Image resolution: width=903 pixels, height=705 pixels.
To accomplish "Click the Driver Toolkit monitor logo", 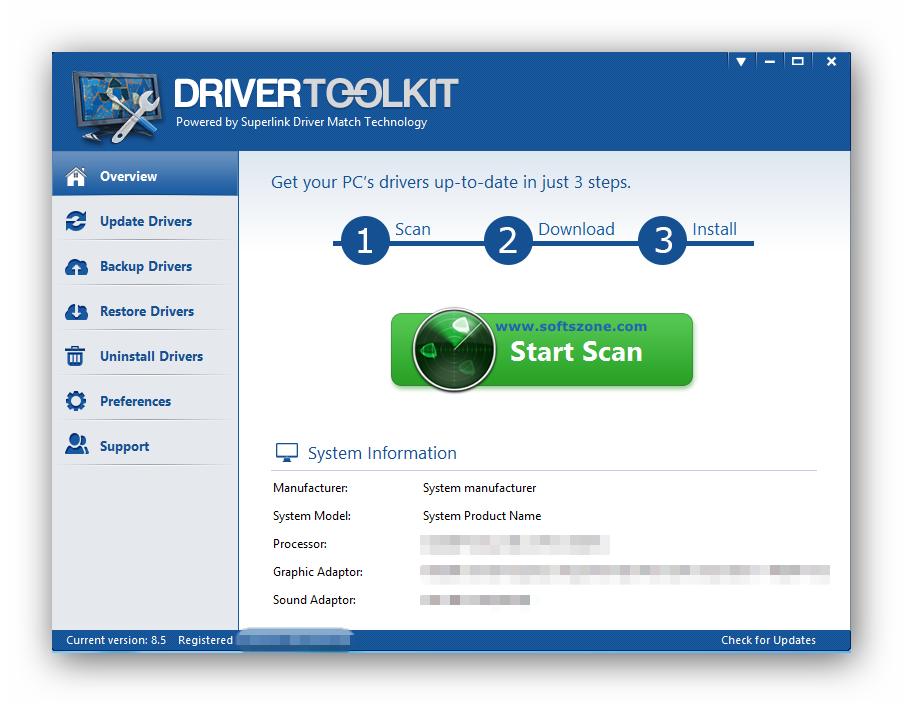I will click(117, 107).
